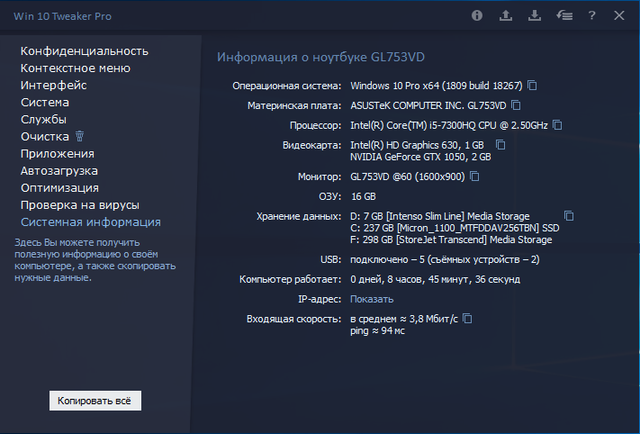
Task: Open the Службы section
Action: click(44, 120)
